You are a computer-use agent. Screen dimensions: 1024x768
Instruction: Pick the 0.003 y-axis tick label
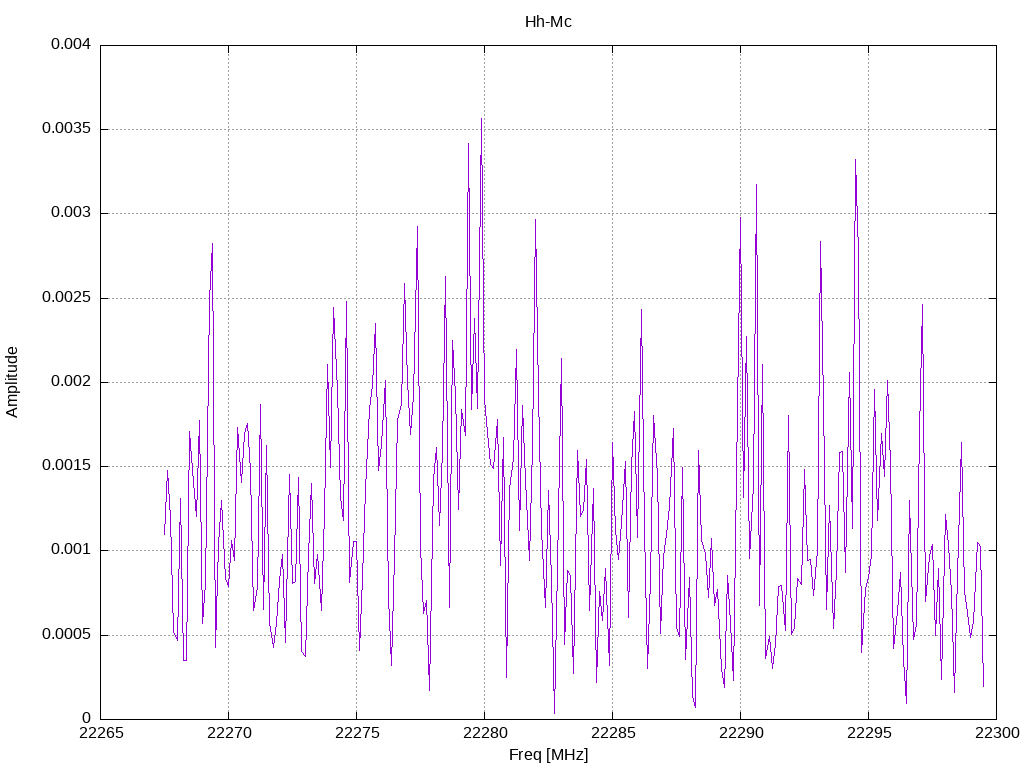71,213
